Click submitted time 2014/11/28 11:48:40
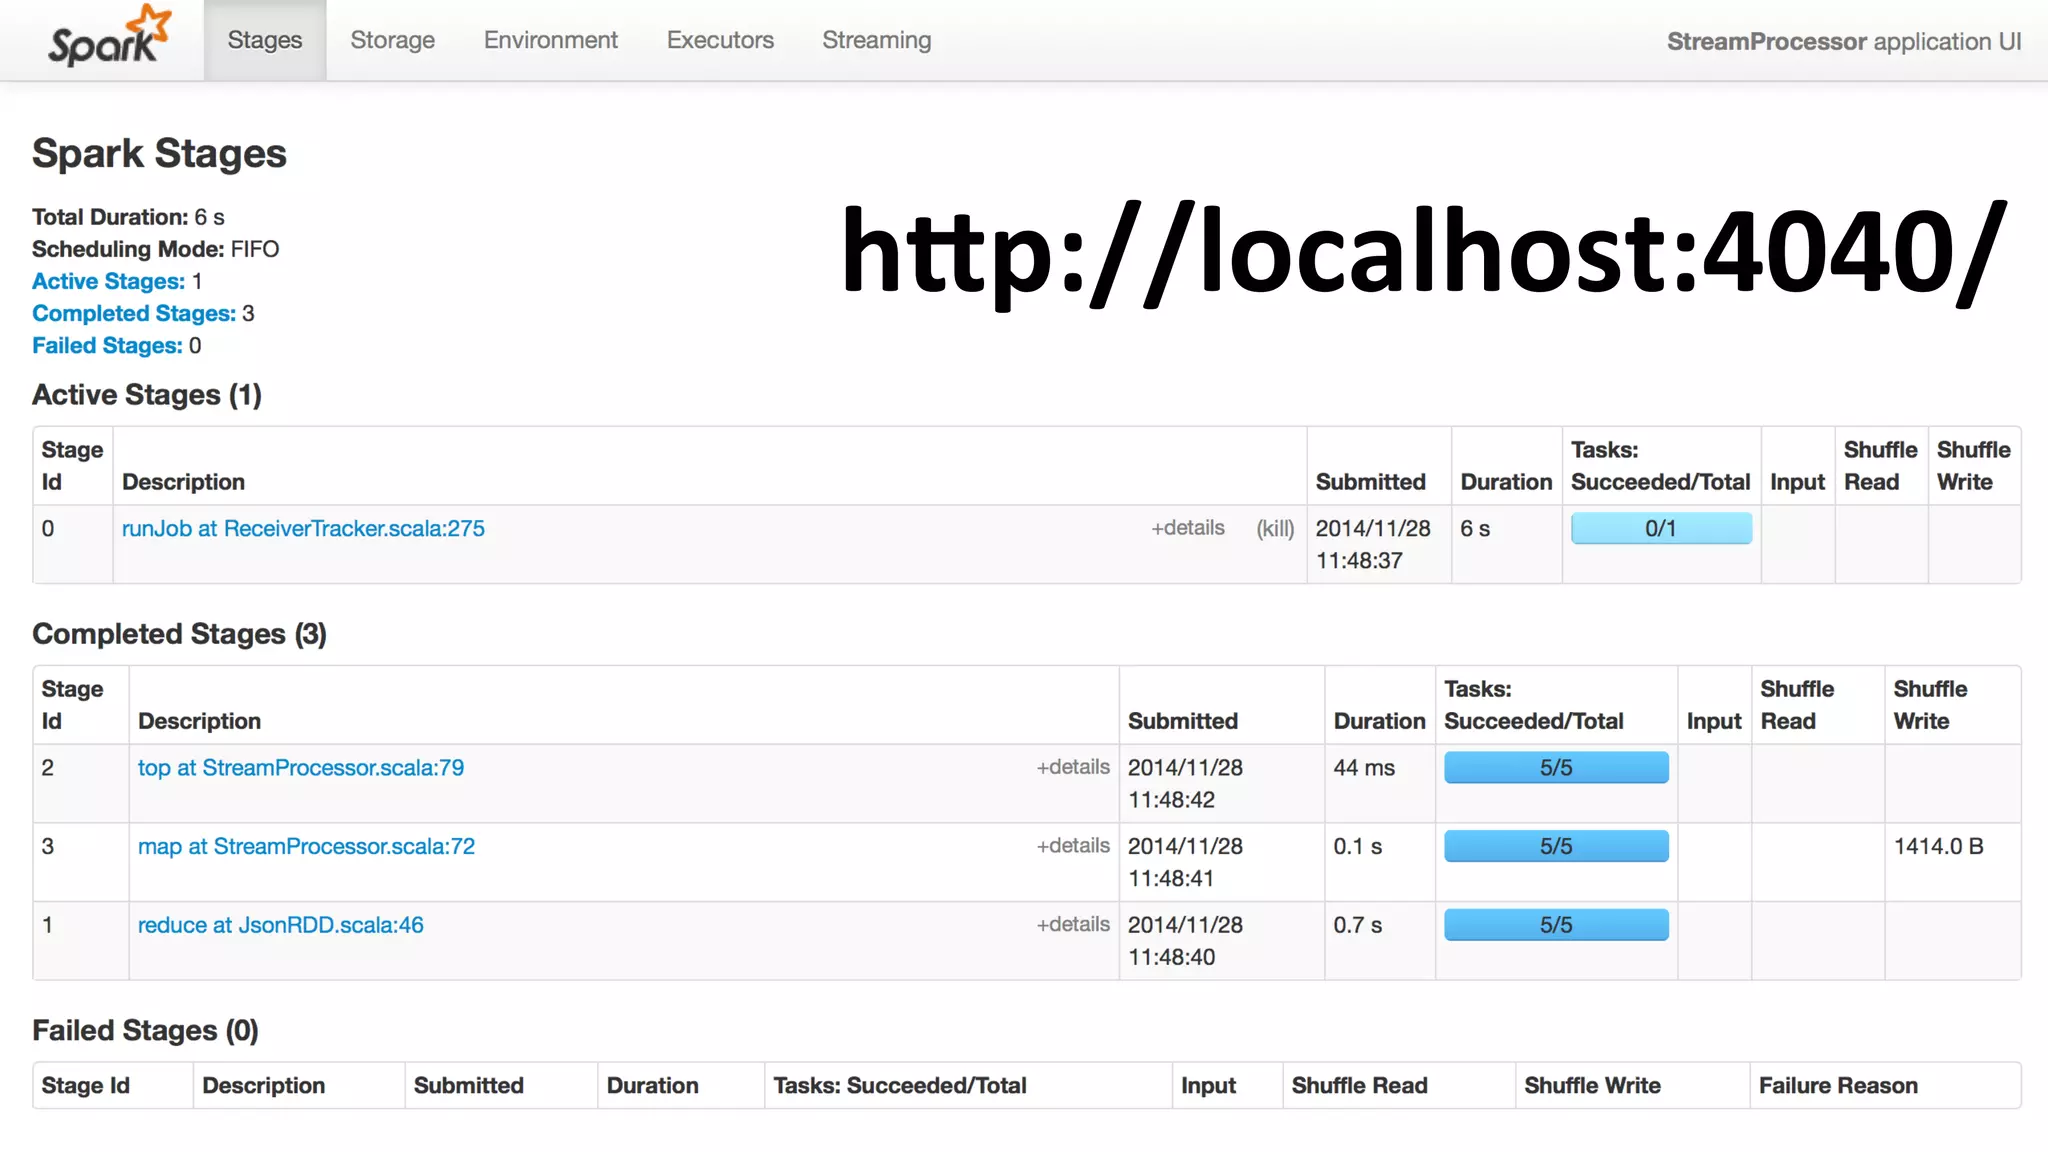2048x1152 pixels. (x=1185, y=941)
